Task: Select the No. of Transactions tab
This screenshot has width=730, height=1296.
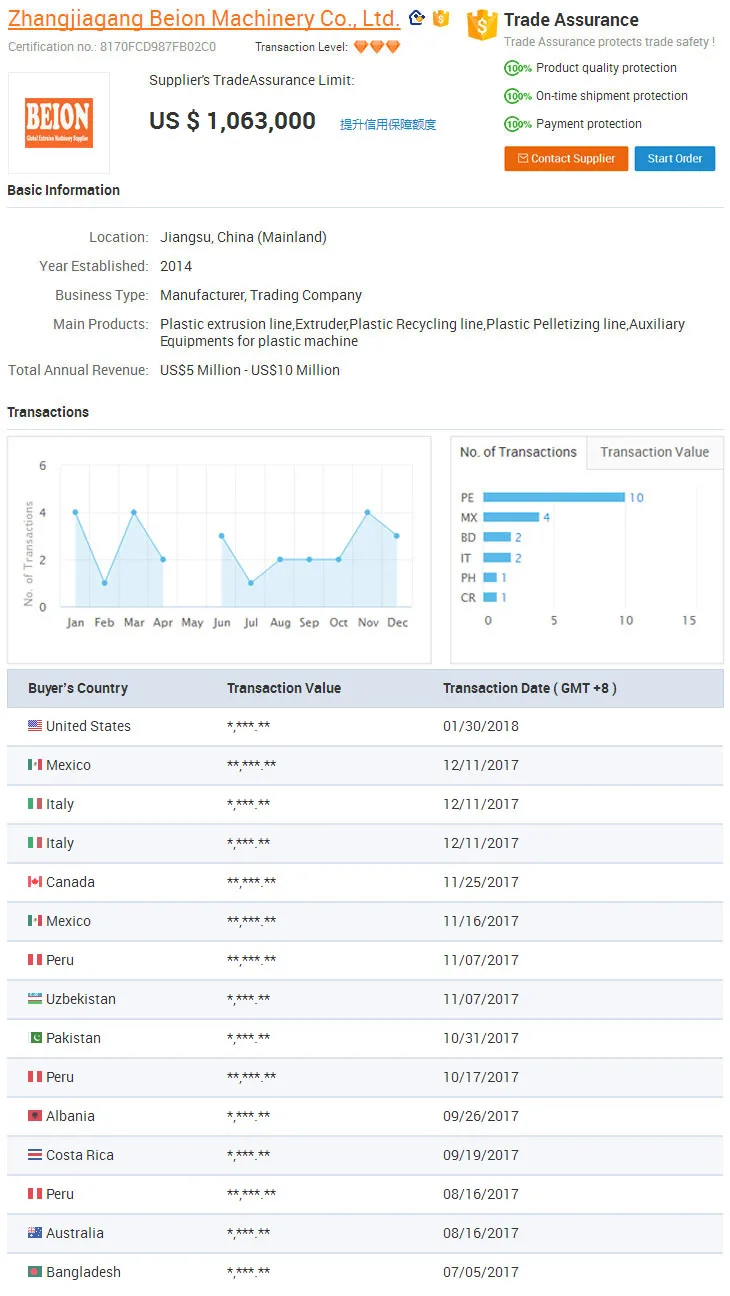Action: pyautogui.click(x=518, y=452)
